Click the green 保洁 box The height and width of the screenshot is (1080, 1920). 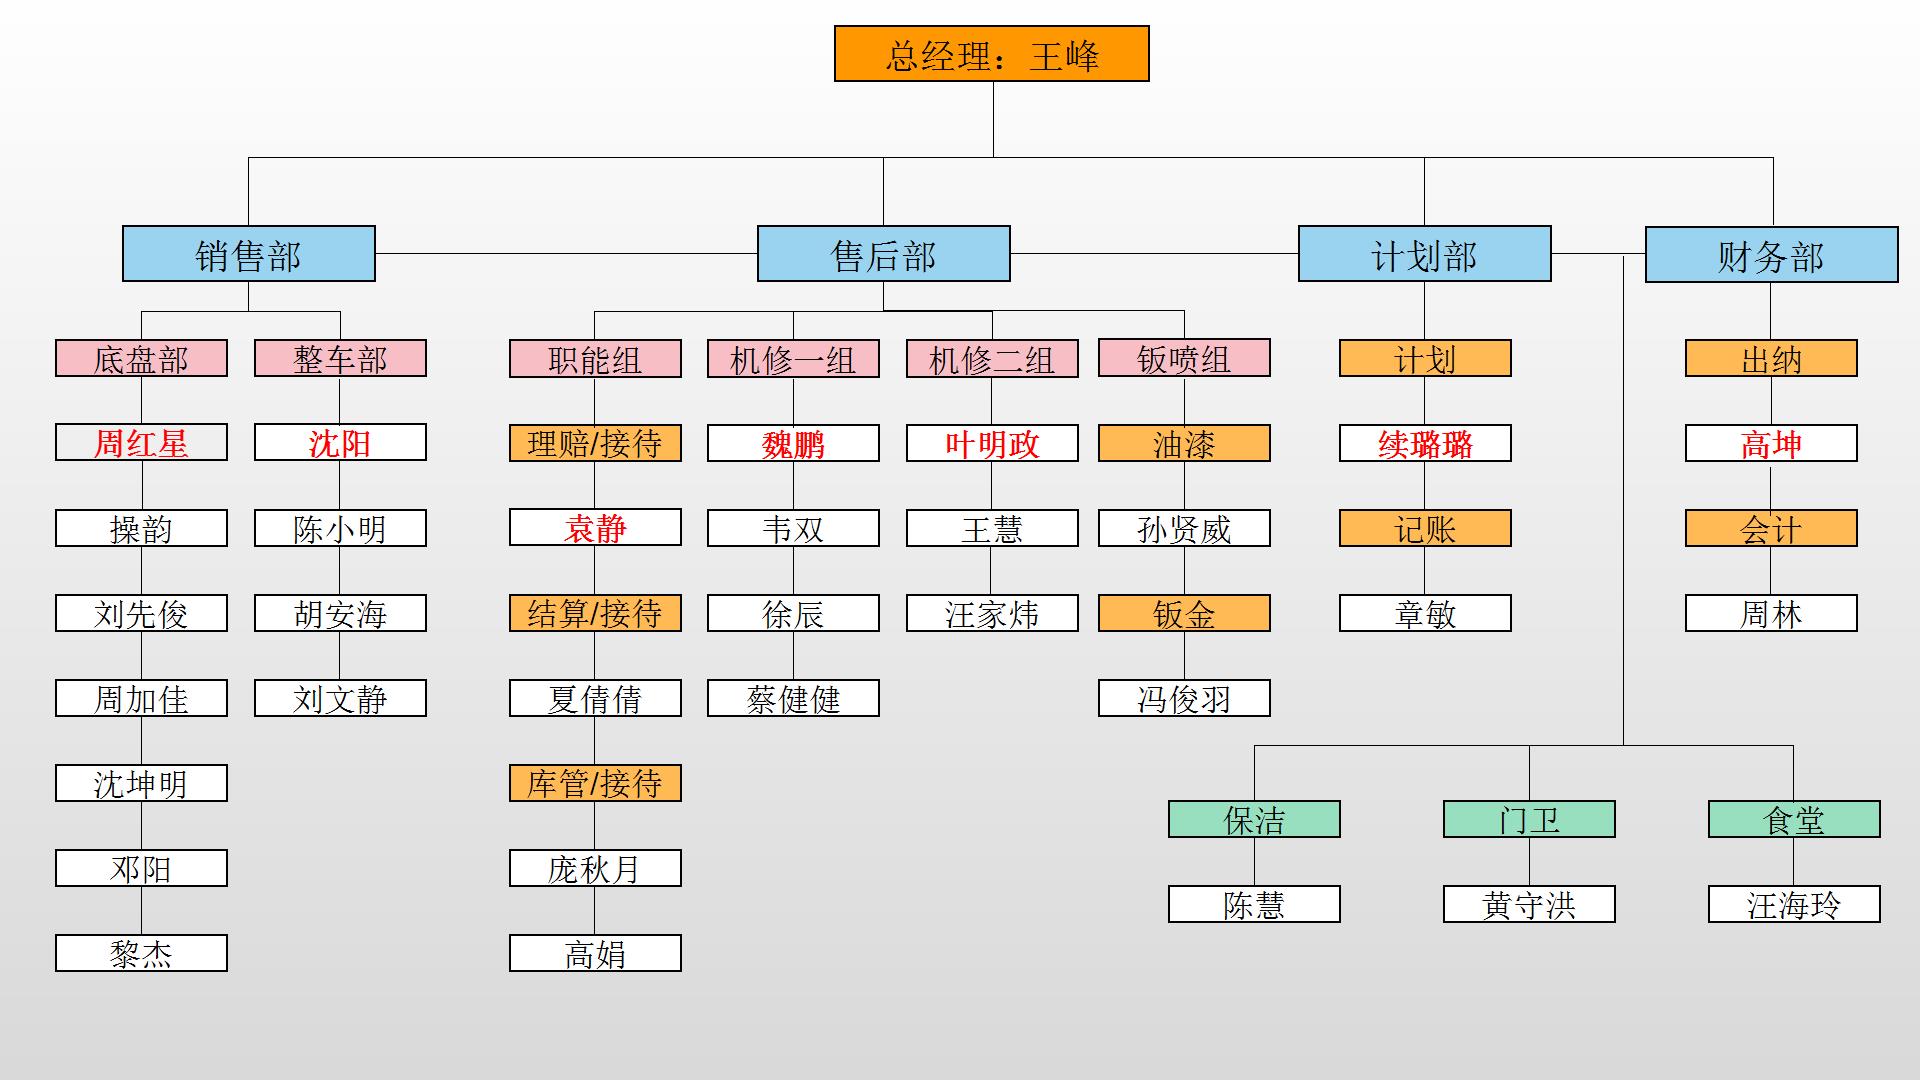1254,819
